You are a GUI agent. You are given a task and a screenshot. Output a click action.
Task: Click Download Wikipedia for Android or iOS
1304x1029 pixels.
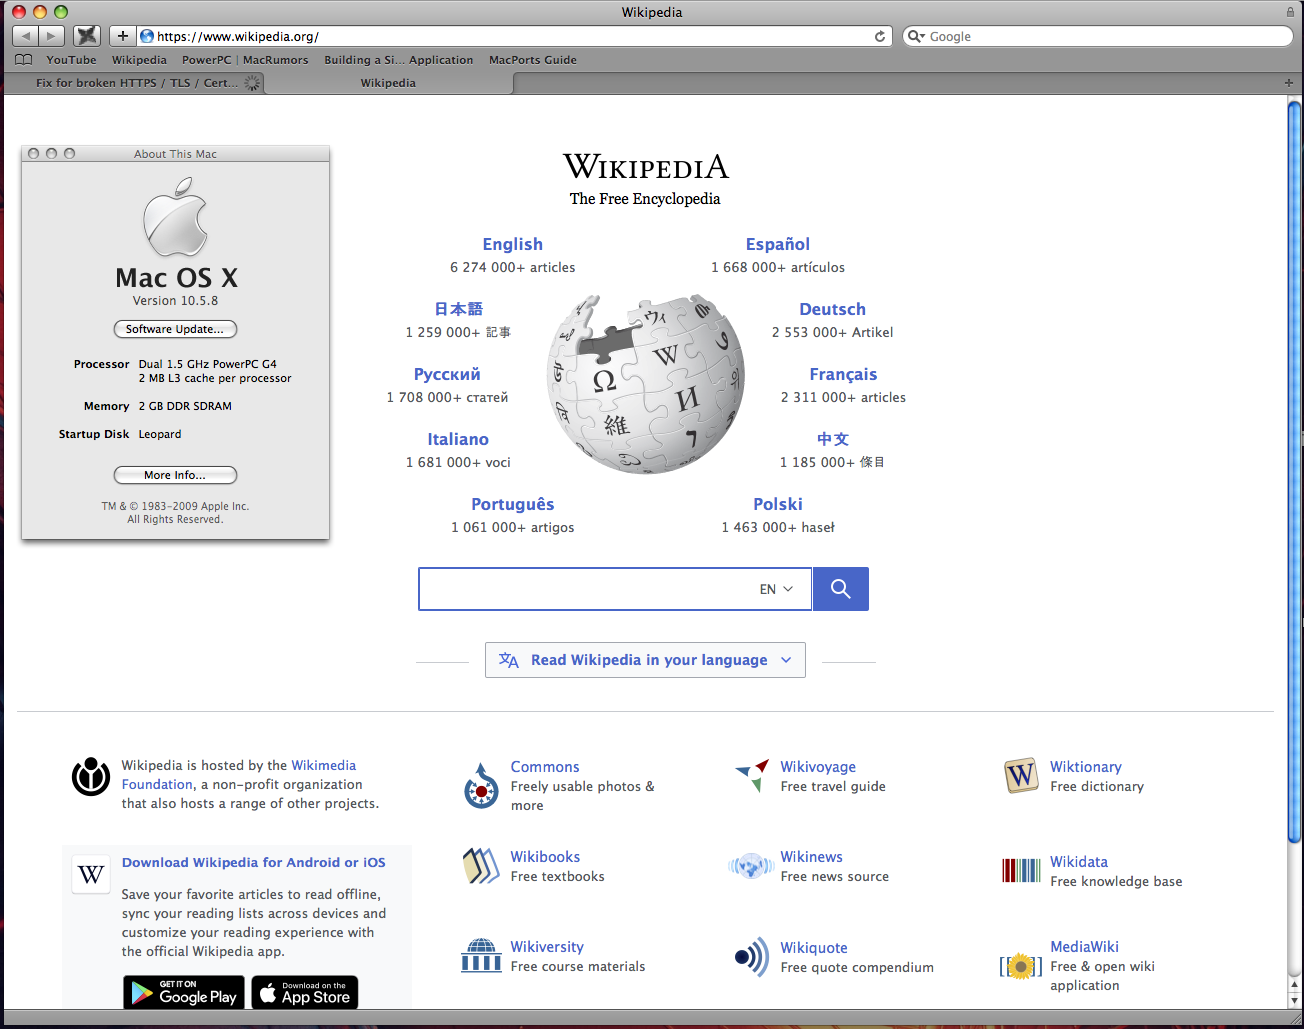click(x=254, y=862)
